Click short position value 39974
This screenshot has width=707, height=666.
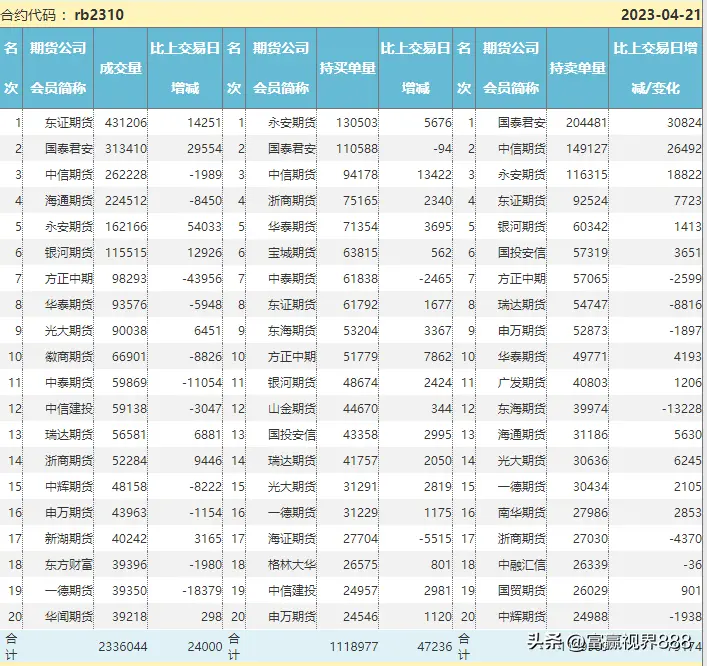[x=590, y=409]
